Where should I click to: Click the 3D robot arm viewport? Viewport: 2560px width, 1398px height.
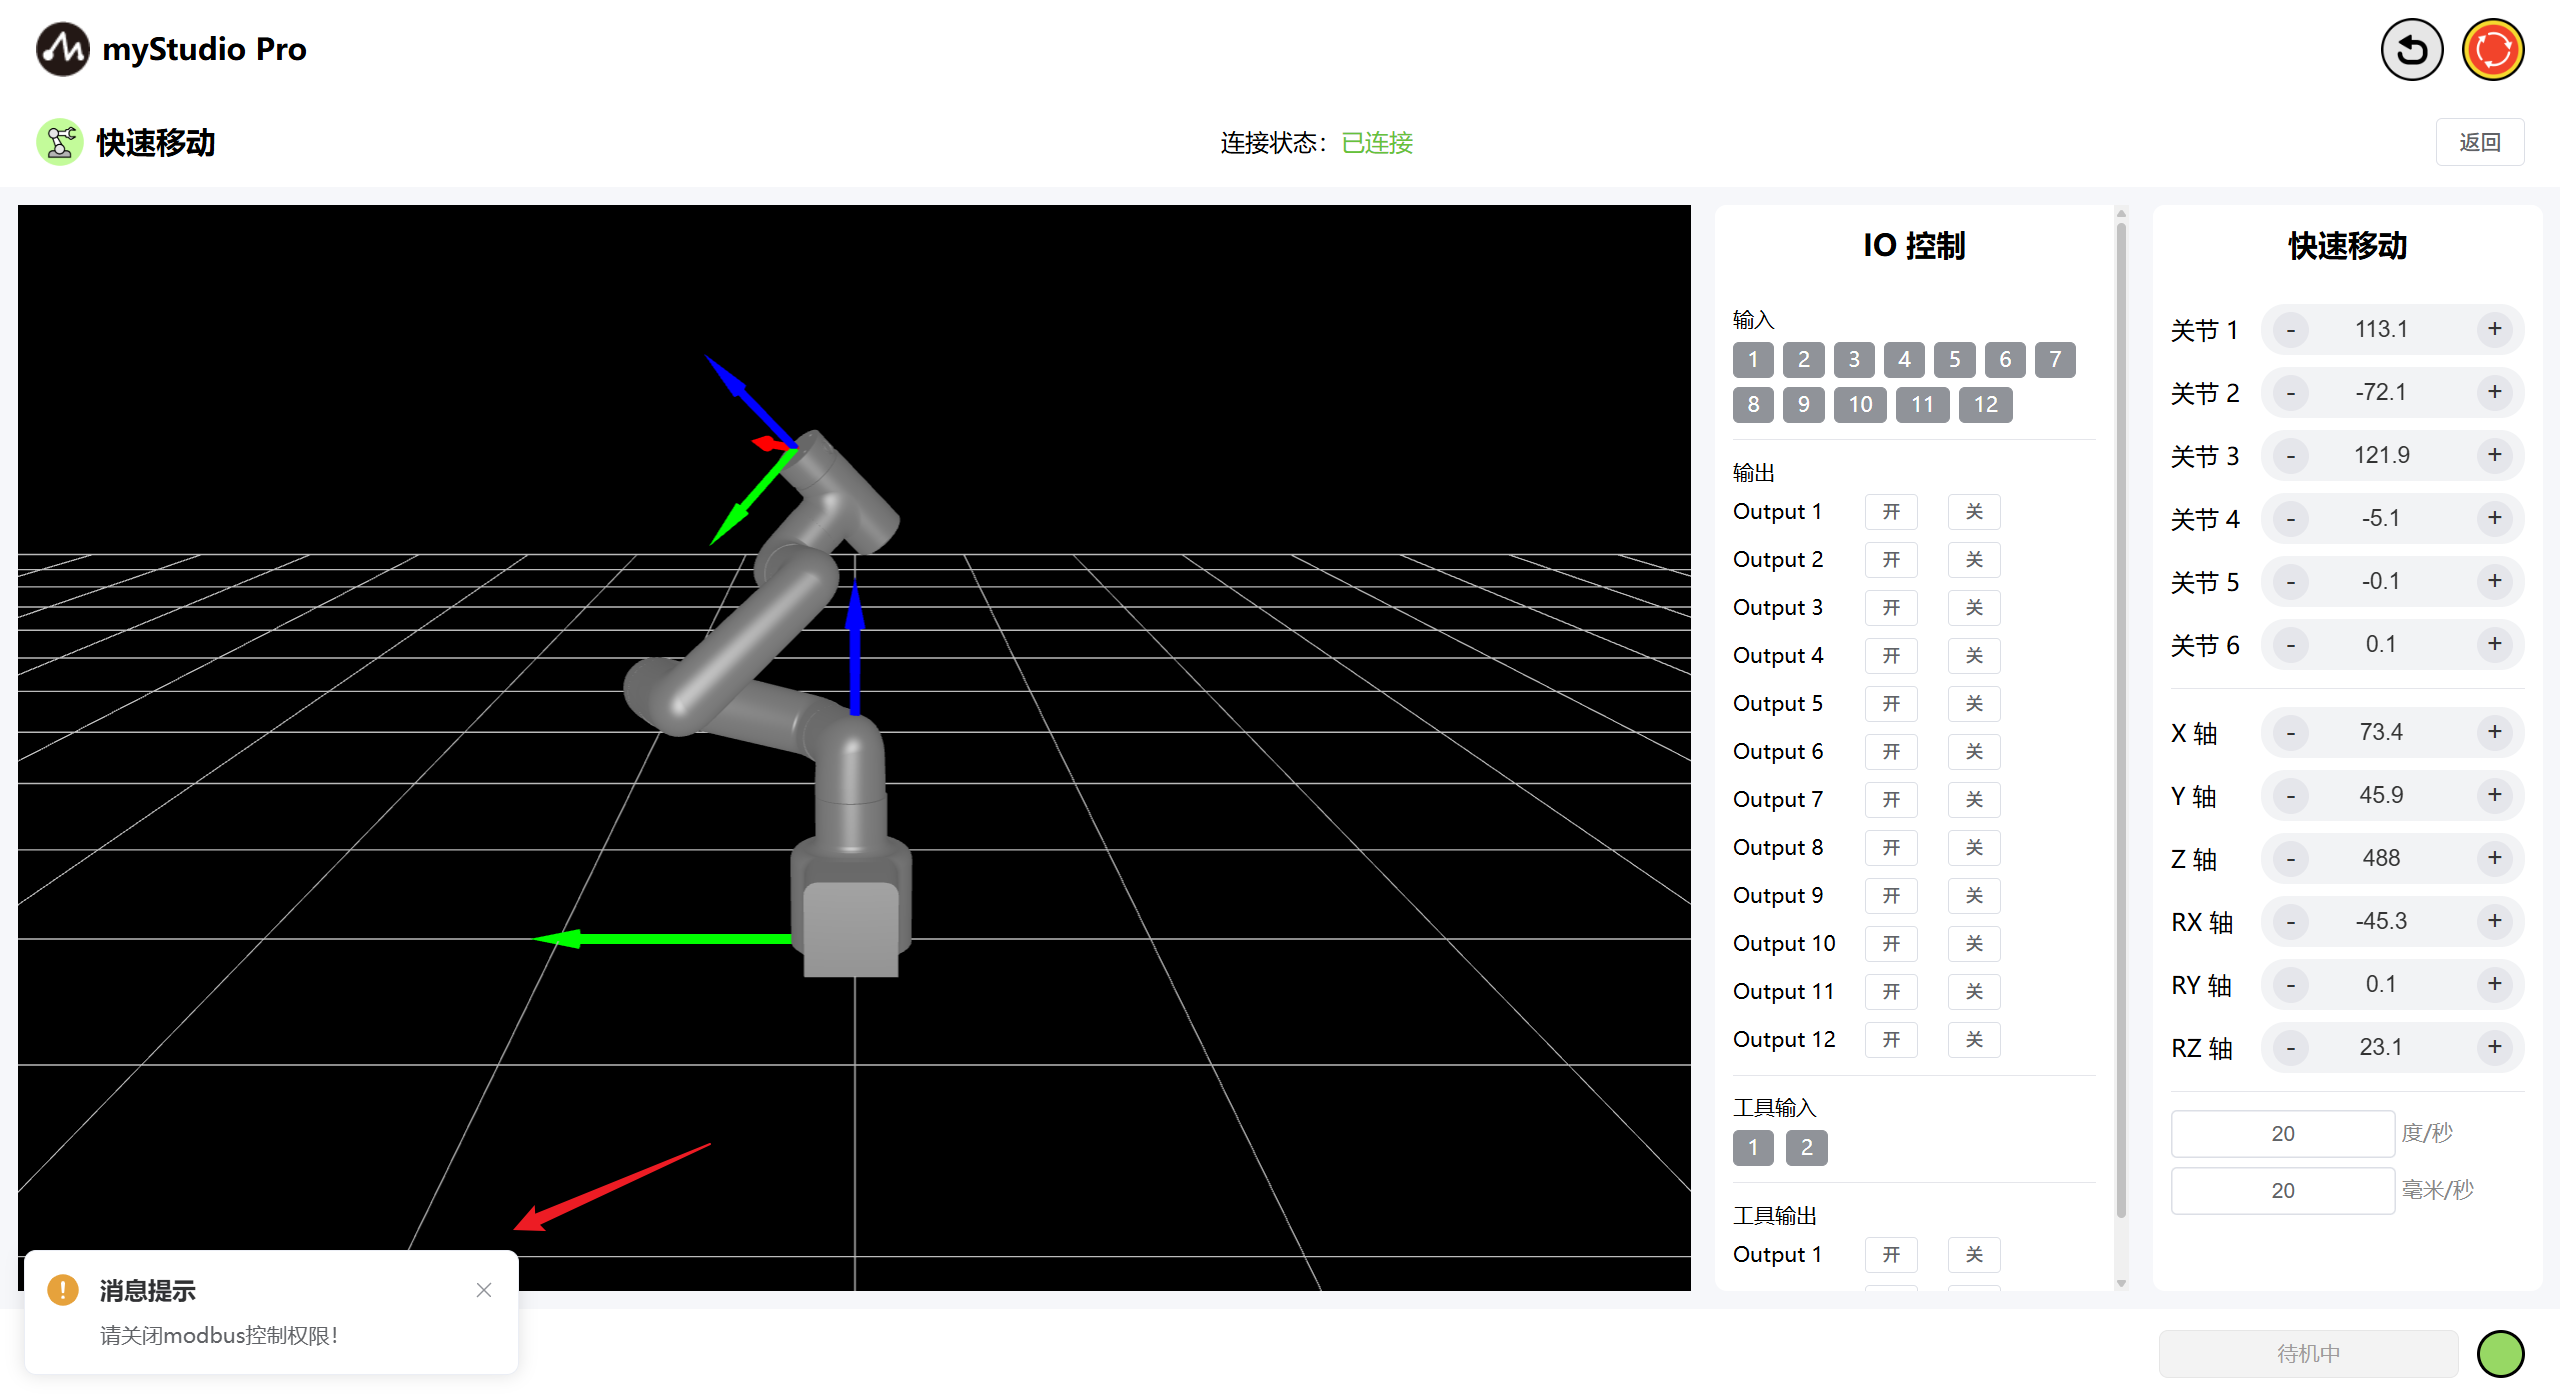854,748
